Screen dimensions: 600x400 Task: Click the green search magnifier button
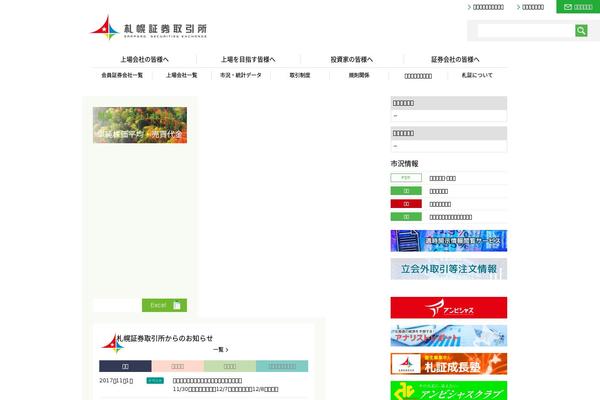[x=581, y=31]
